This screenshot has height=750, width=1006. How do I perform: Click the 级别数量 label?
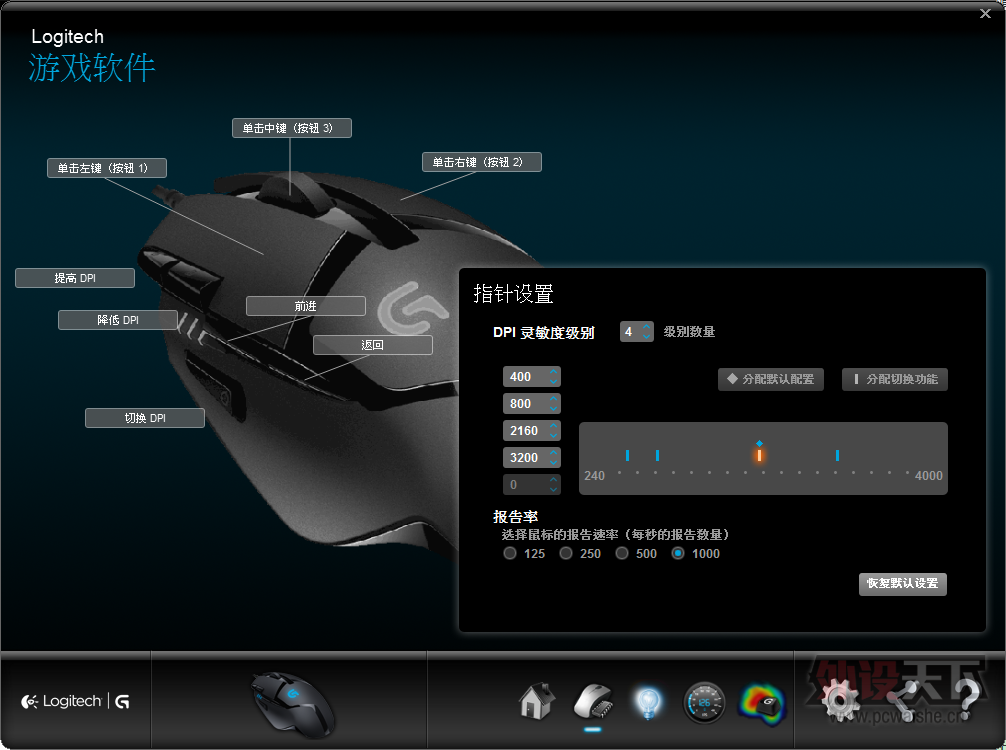coord(689,332)
